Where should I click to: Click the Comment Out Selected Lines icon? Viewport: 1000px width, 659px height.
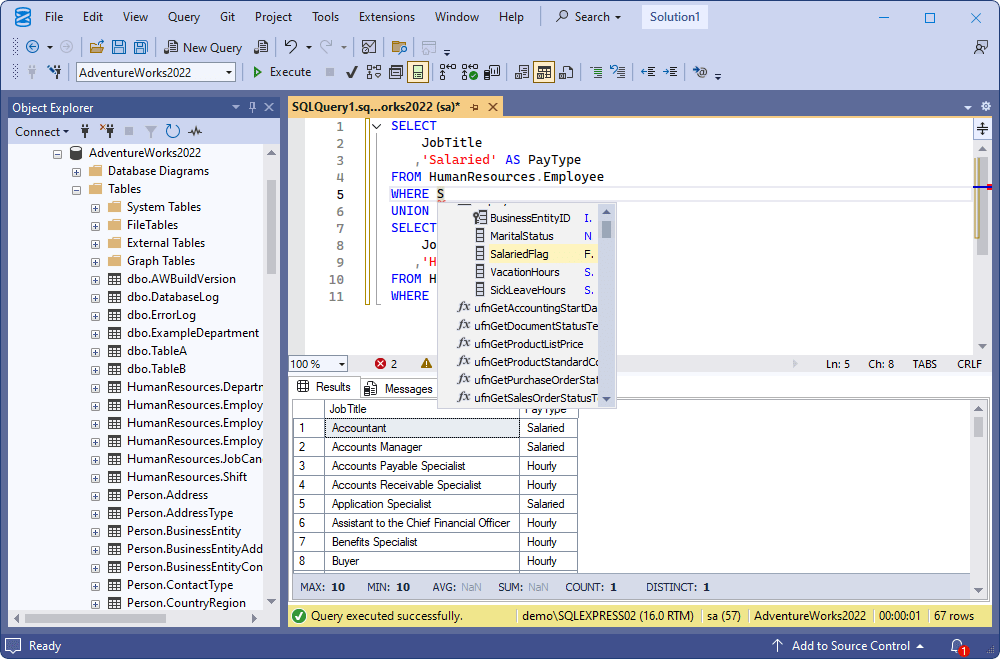coord(597,71)
